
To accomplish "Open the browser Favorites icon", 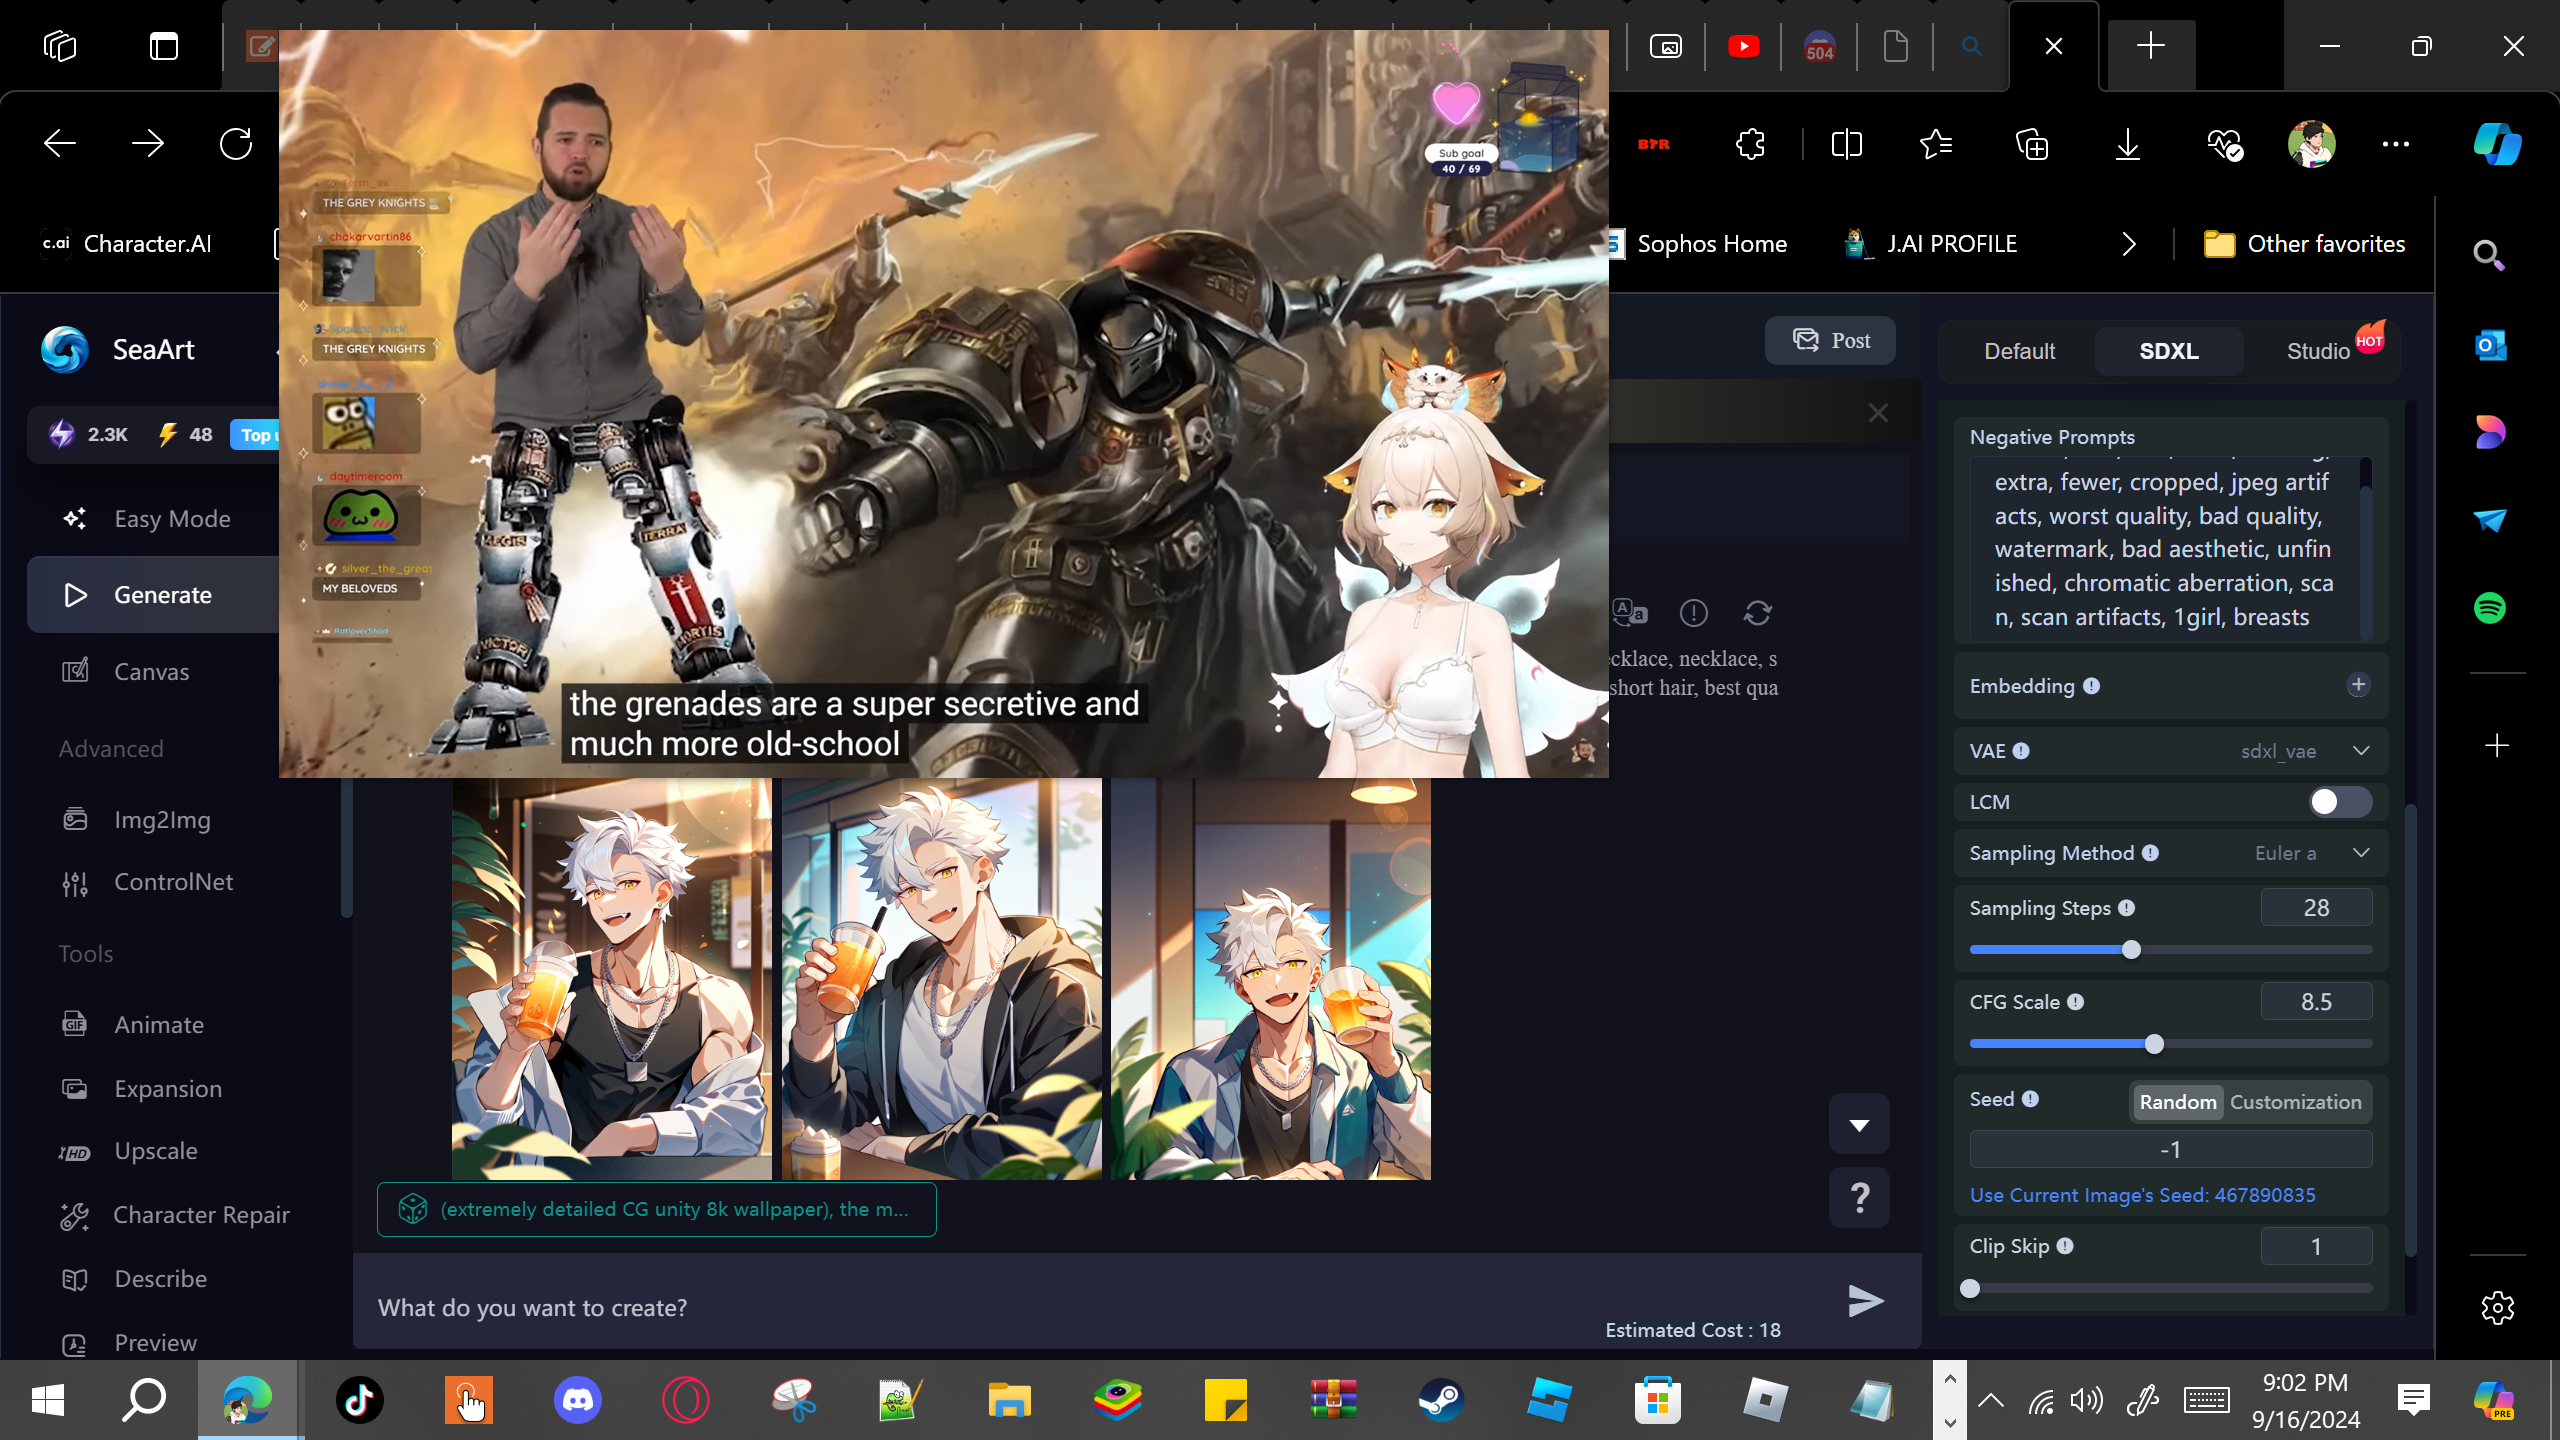I will [1936, 144].
